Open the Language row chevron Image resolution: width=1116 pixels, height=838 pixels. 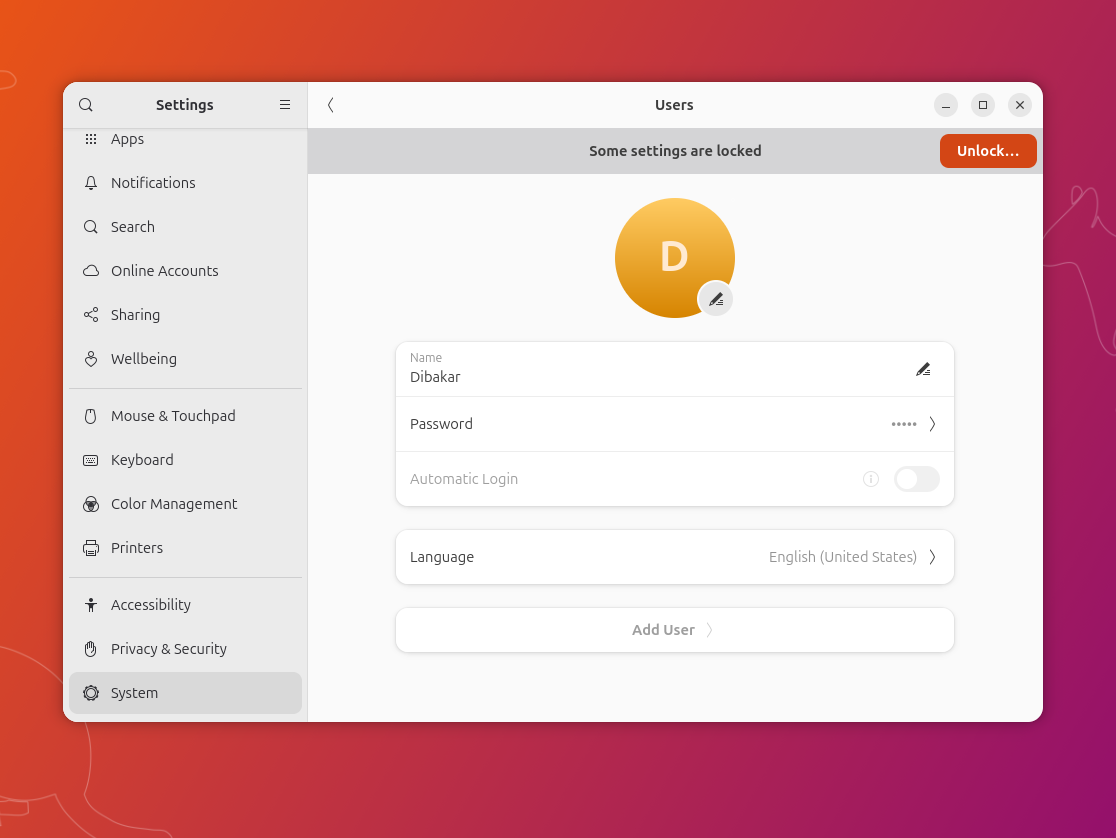click(932, 557)
